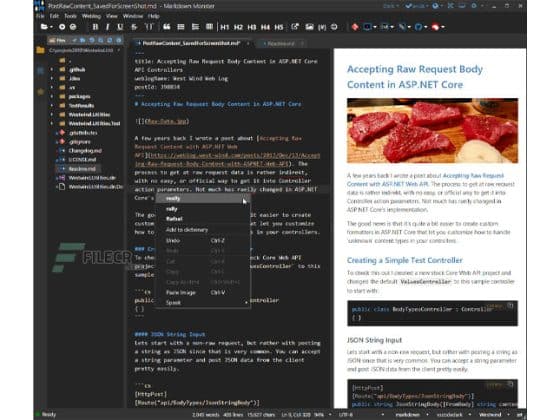This screenshot has height=420, width=560.
Task: Insert table icon in toolbar
Action: 209,27
